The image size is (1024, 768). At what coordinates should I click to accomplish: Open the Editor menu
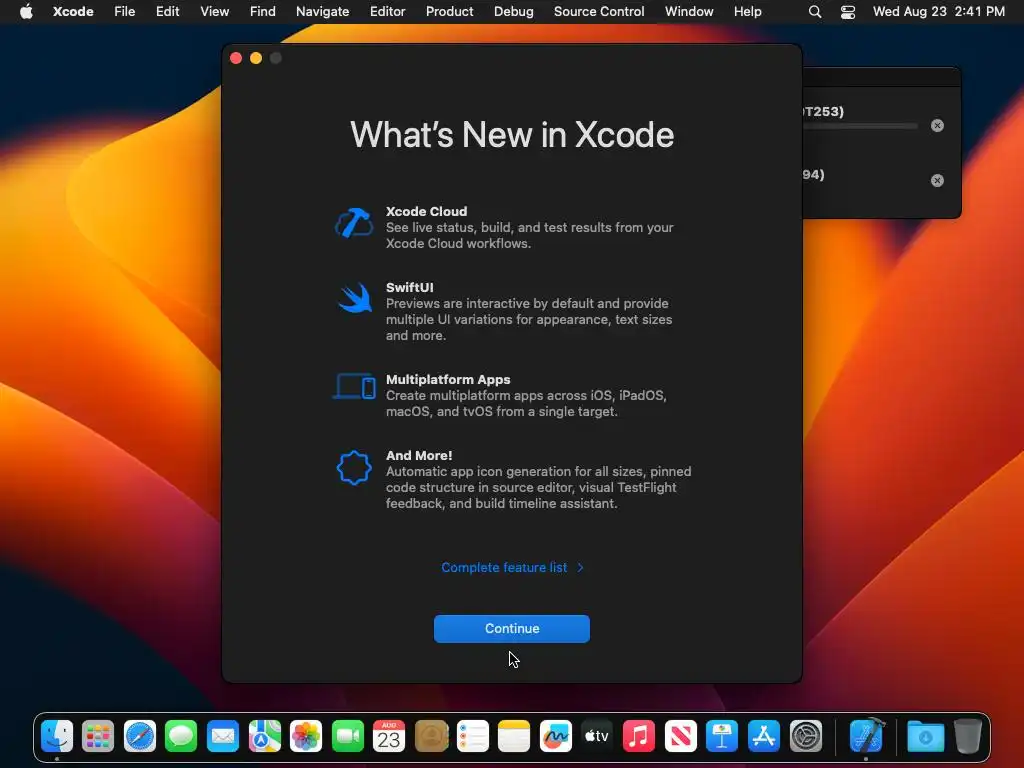(x=387, y=11)
